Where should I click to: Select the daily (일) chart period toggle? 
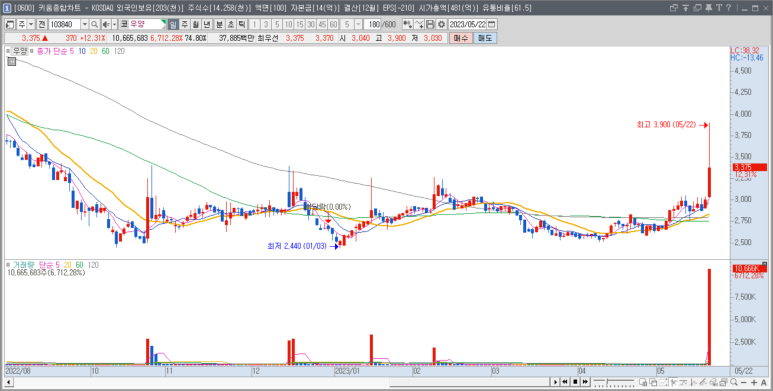pyautogui.click(x=173, y=24)
